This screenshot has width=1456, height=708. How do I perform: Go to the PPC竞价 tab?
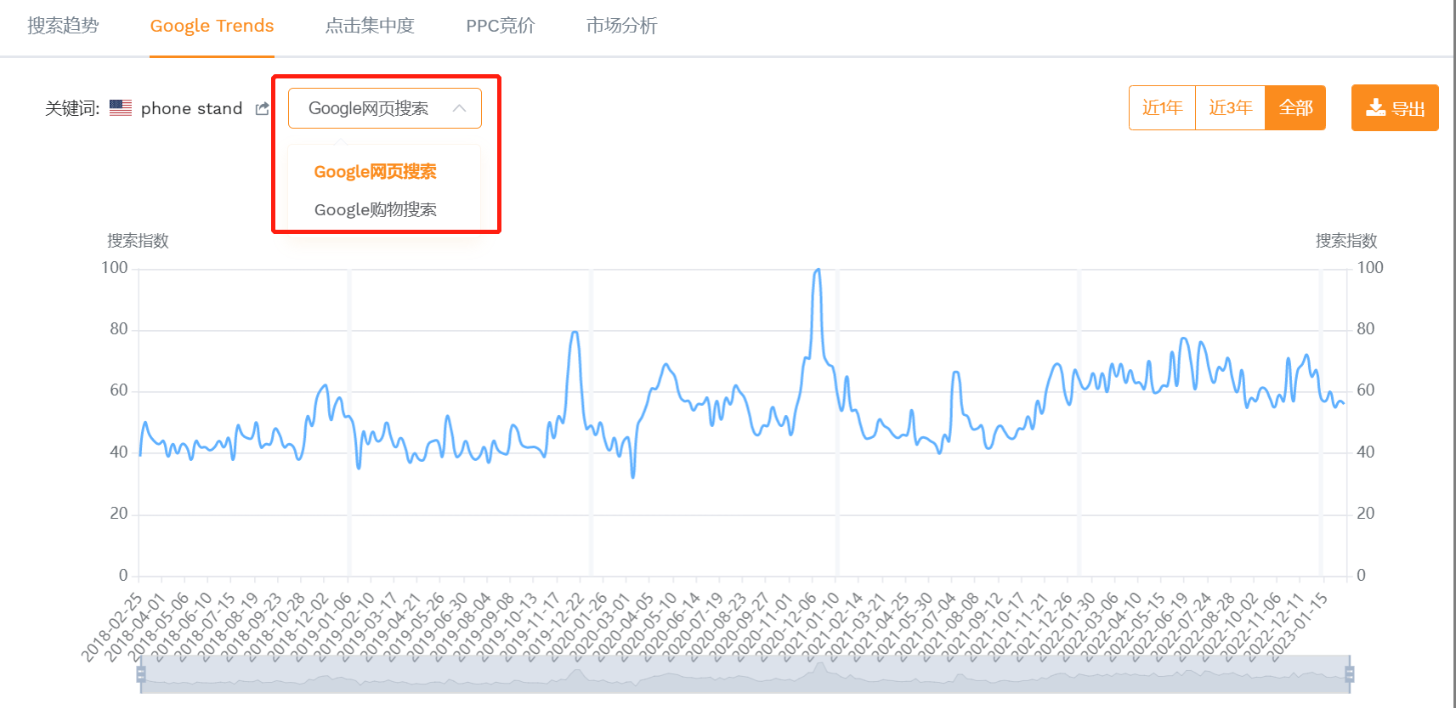[x=500, y=26]
